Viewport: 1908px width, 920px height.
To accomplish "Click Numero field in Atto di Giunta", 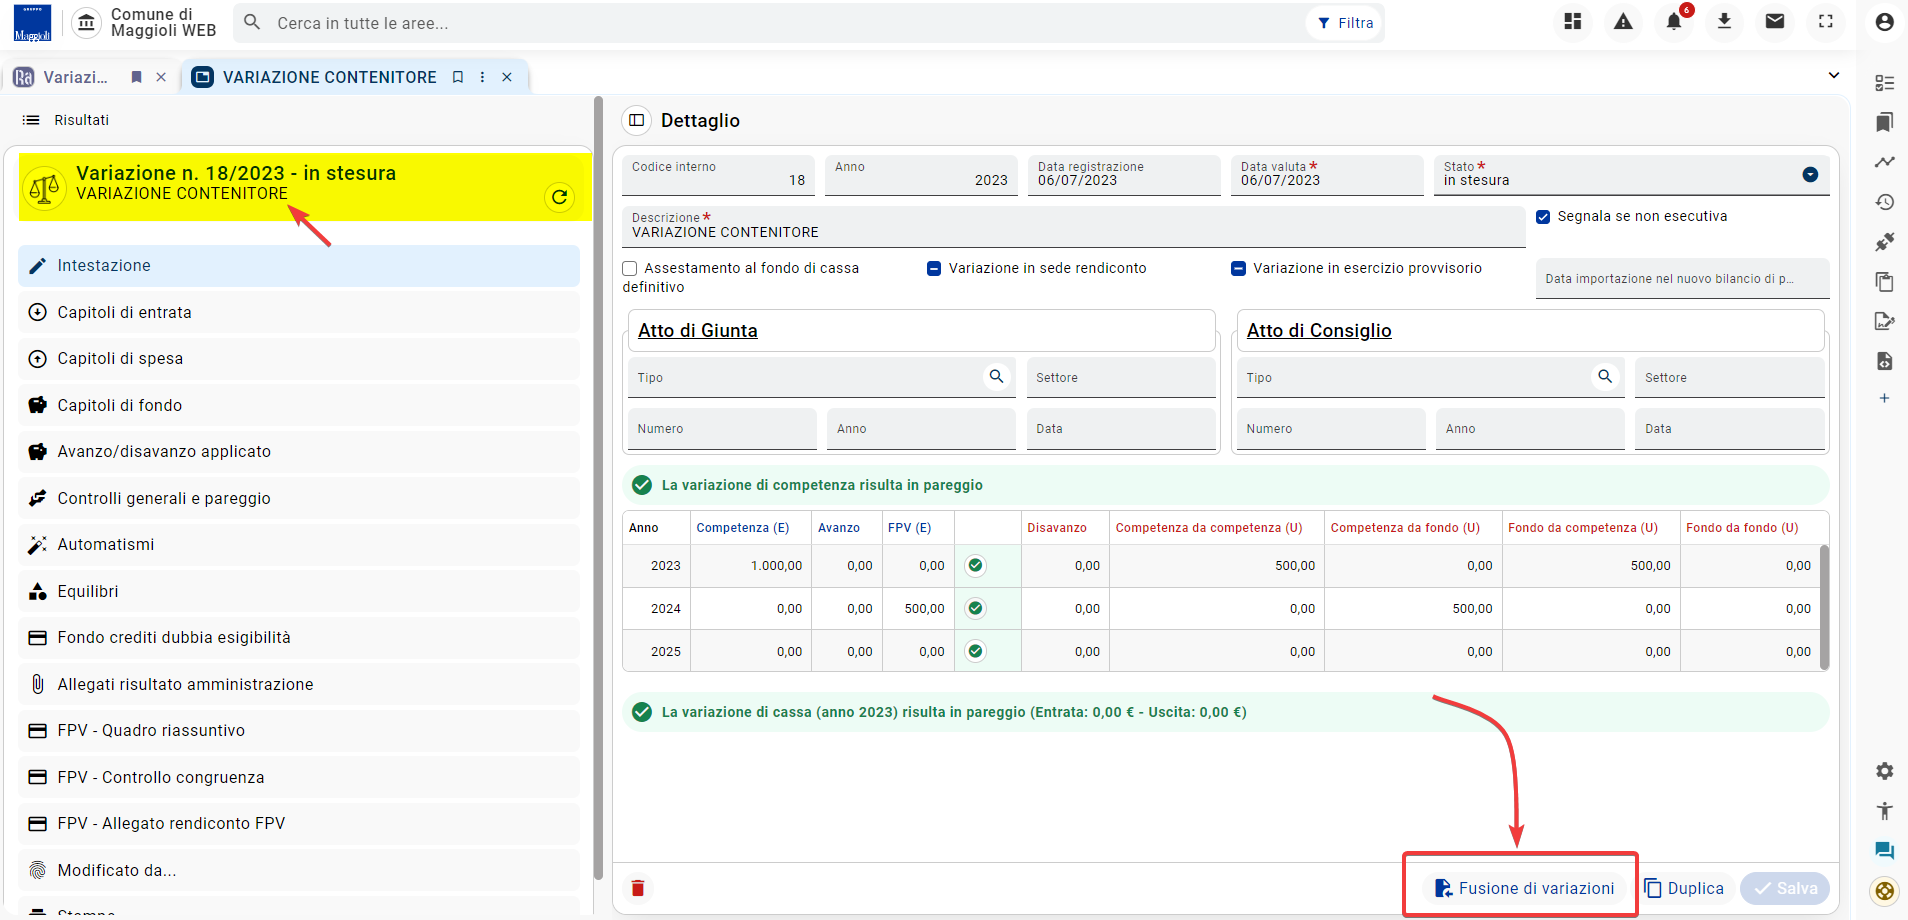I will (722, 429).
